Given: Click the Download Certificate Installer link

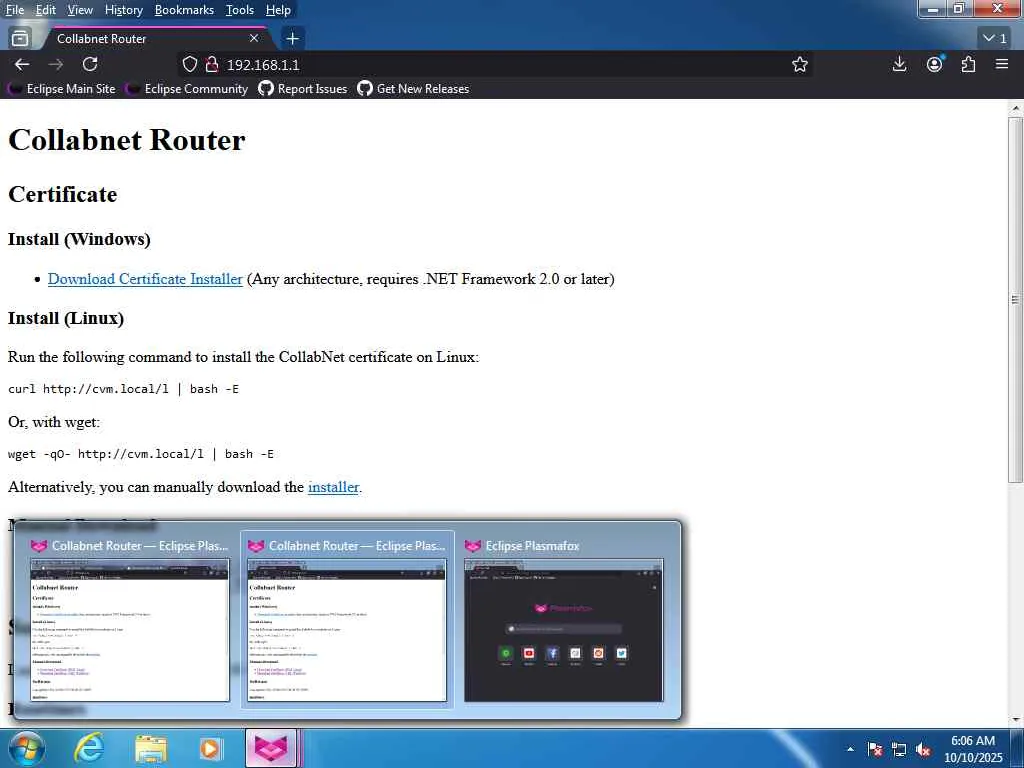Looking at the screenshot, I should (x=145, y=279).
